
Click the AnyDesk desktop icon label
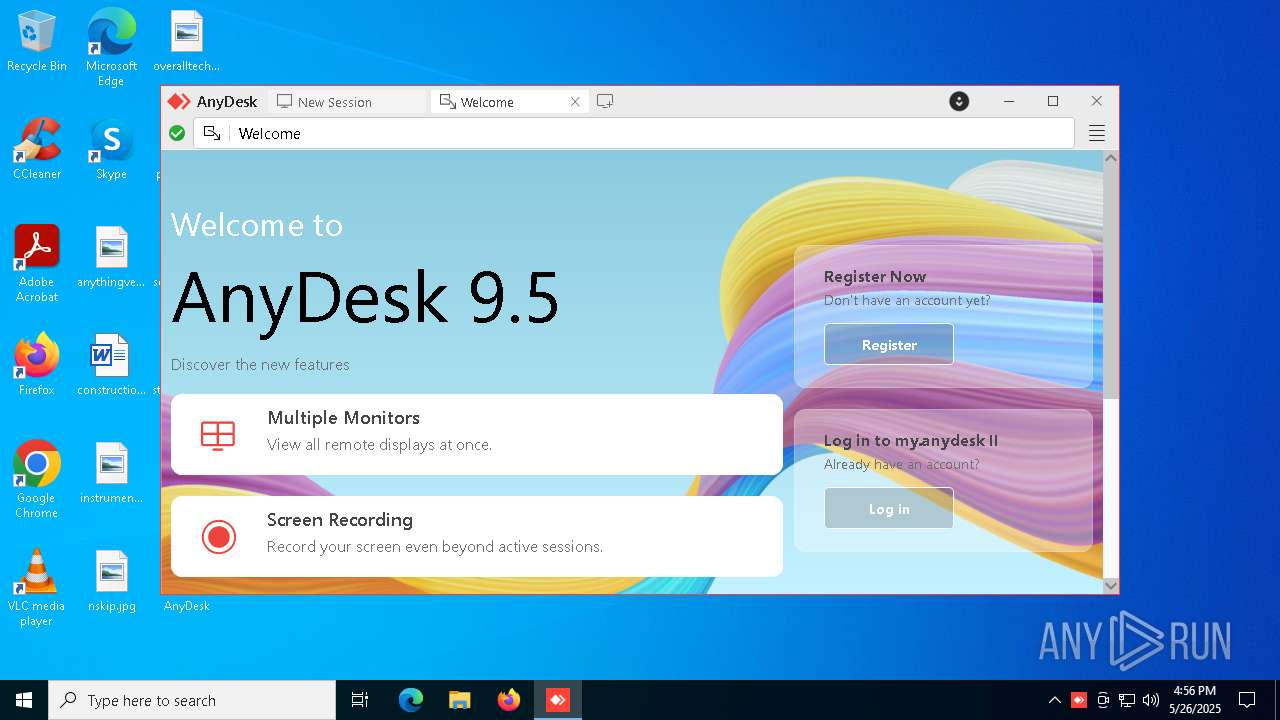(186, 605)
